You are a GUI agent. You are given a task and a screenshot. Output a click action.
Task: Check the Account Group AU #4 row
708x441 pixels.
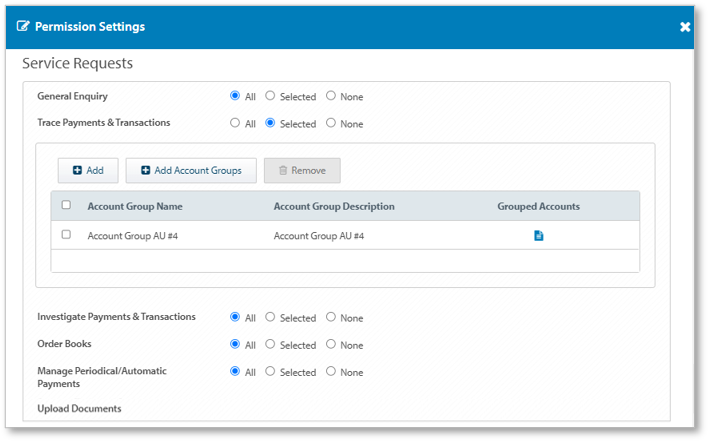pos(66,235)
